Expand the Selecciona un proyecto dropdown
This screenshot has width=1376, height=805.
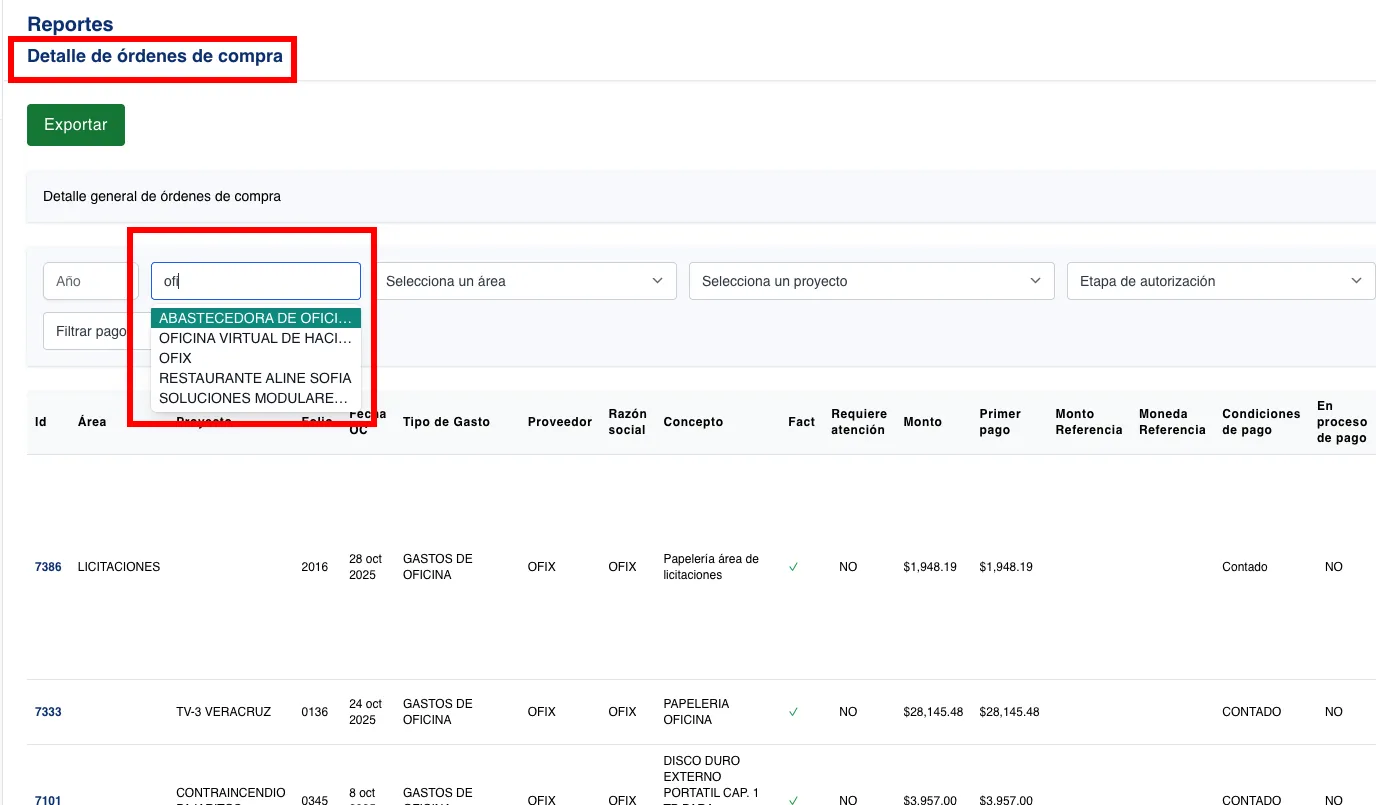871,281
